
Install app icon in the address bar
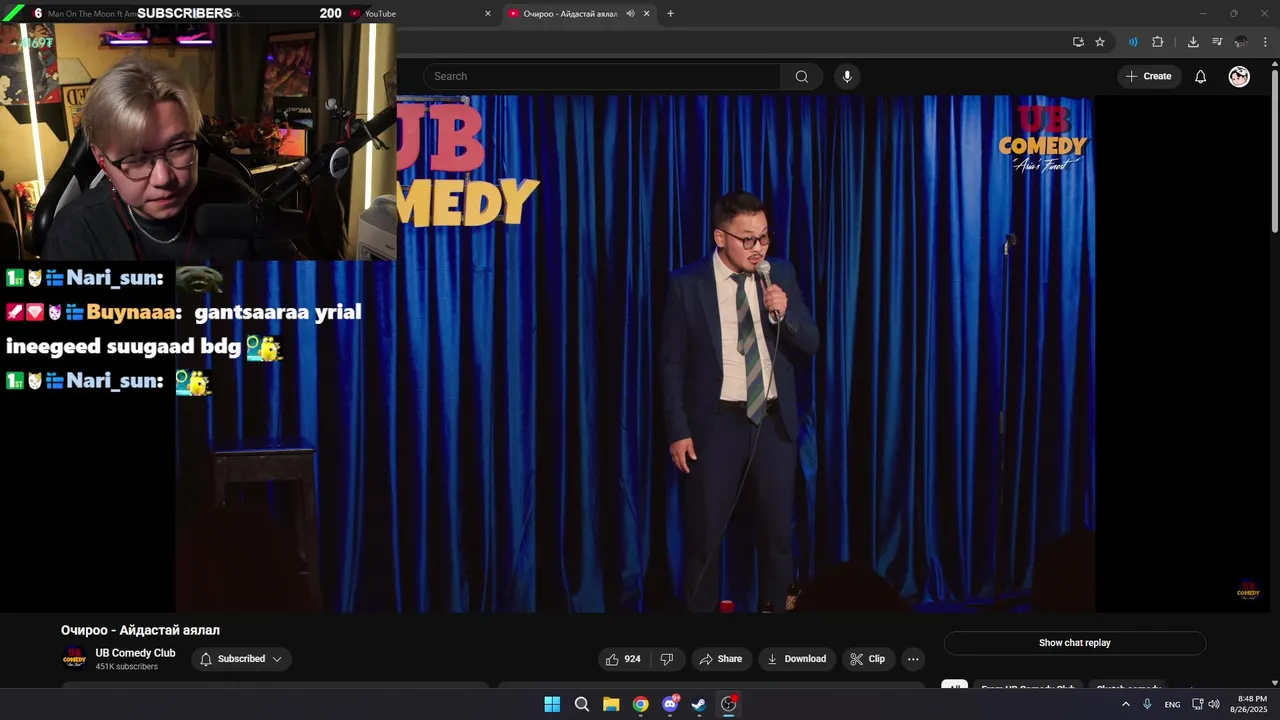coord(1078,42)
